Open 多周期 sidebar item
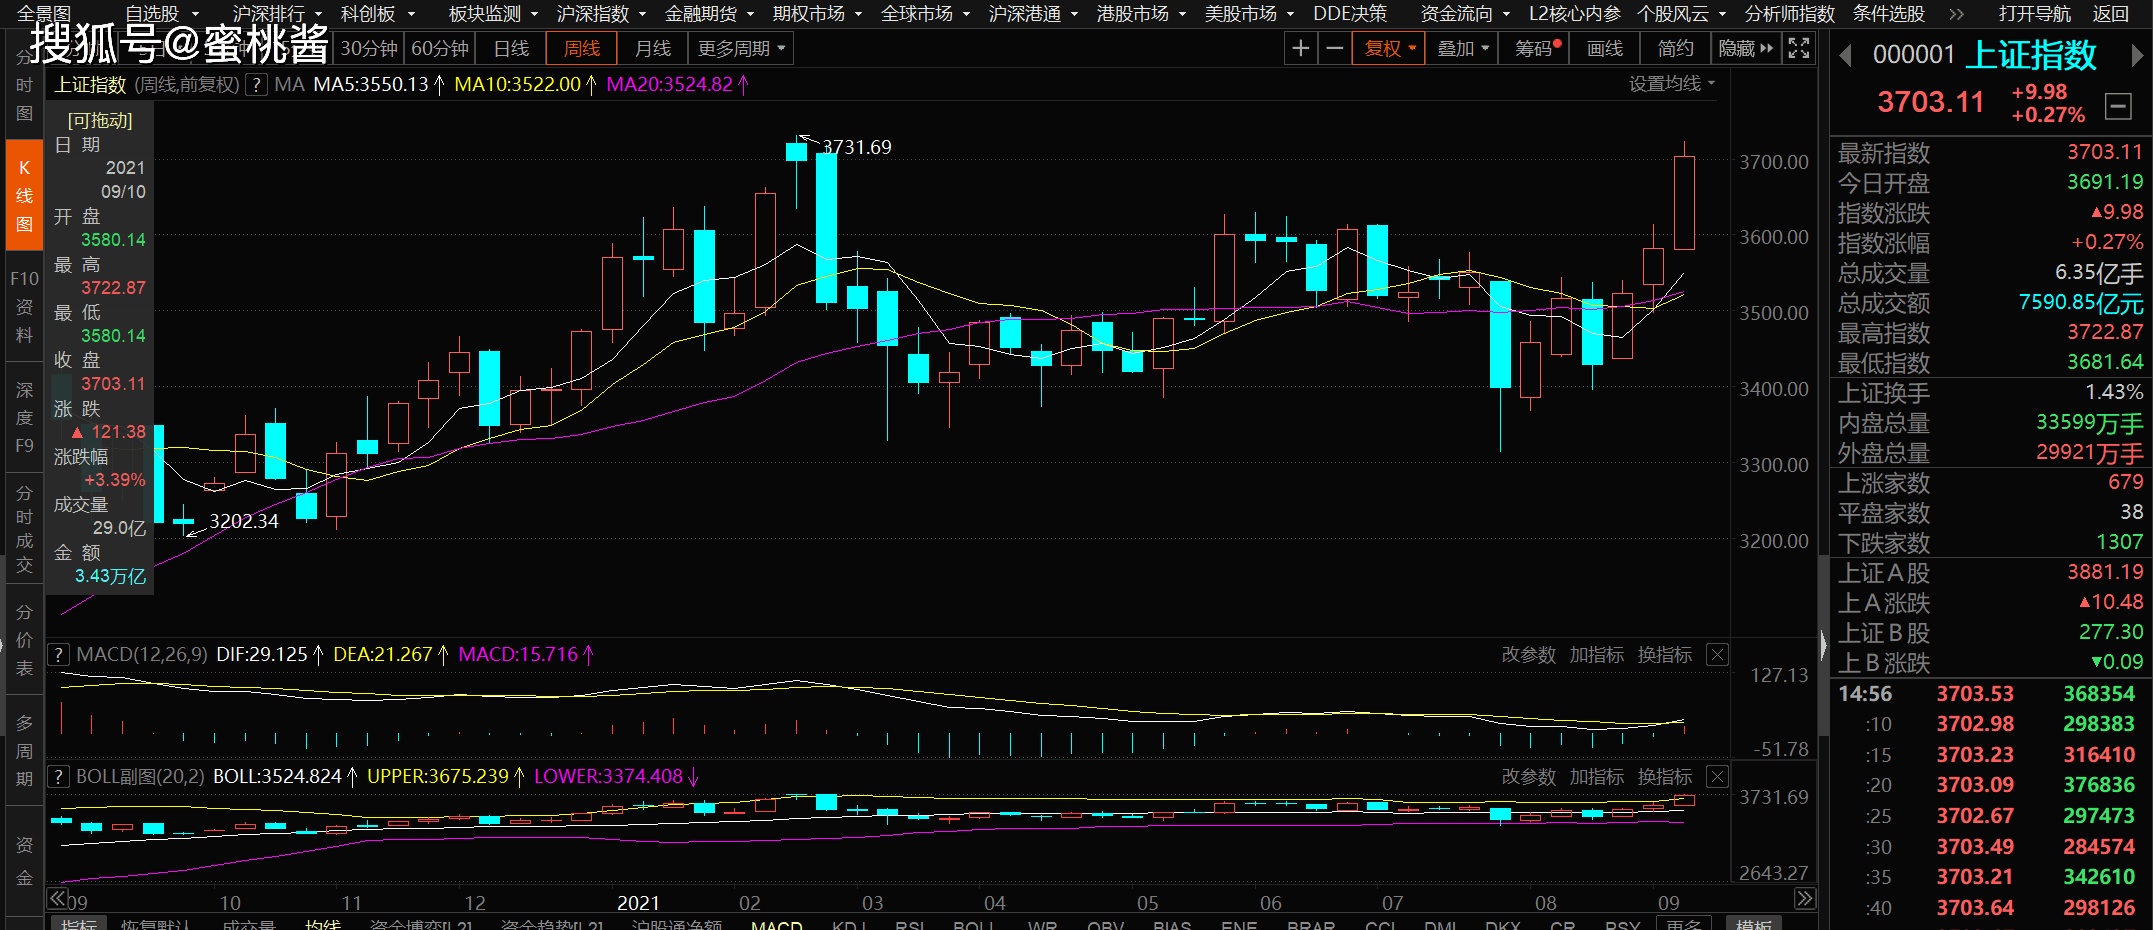2153x930 pixels. [x=24, y=751]
